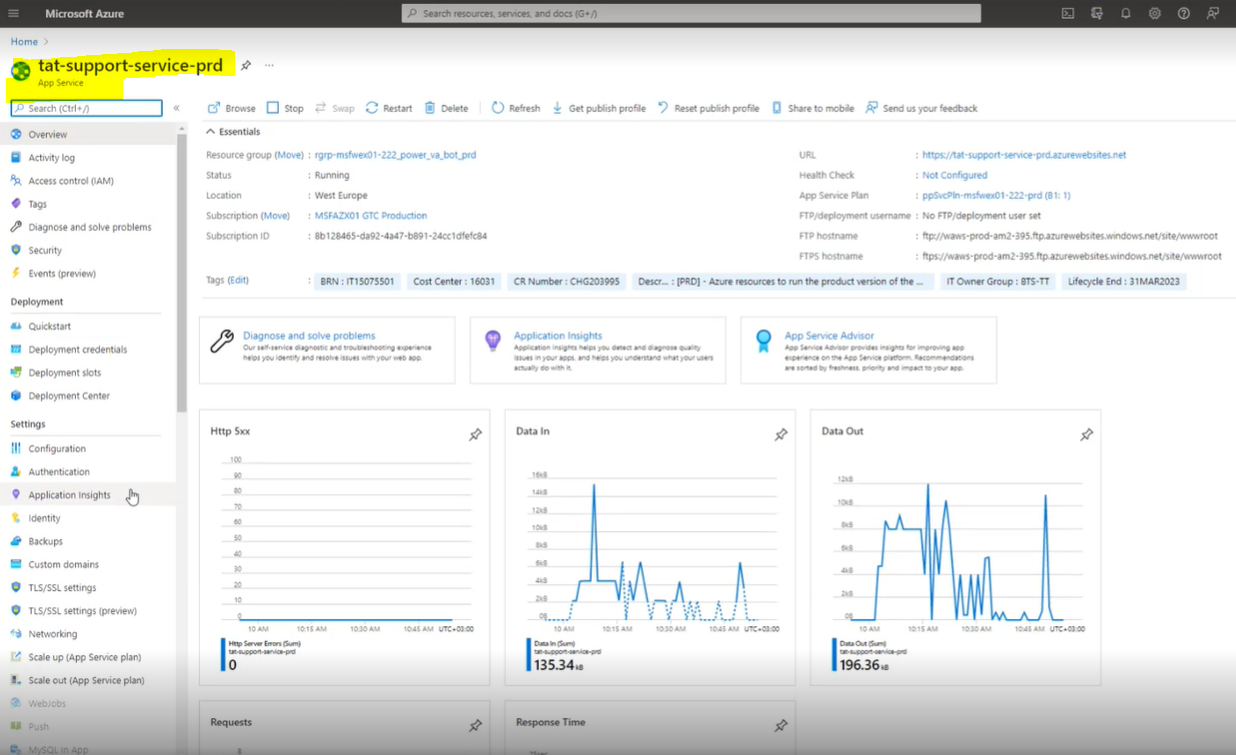Click the Browse toolbar button
Viewport: 1236px width, 755px height.
point(231,108)
